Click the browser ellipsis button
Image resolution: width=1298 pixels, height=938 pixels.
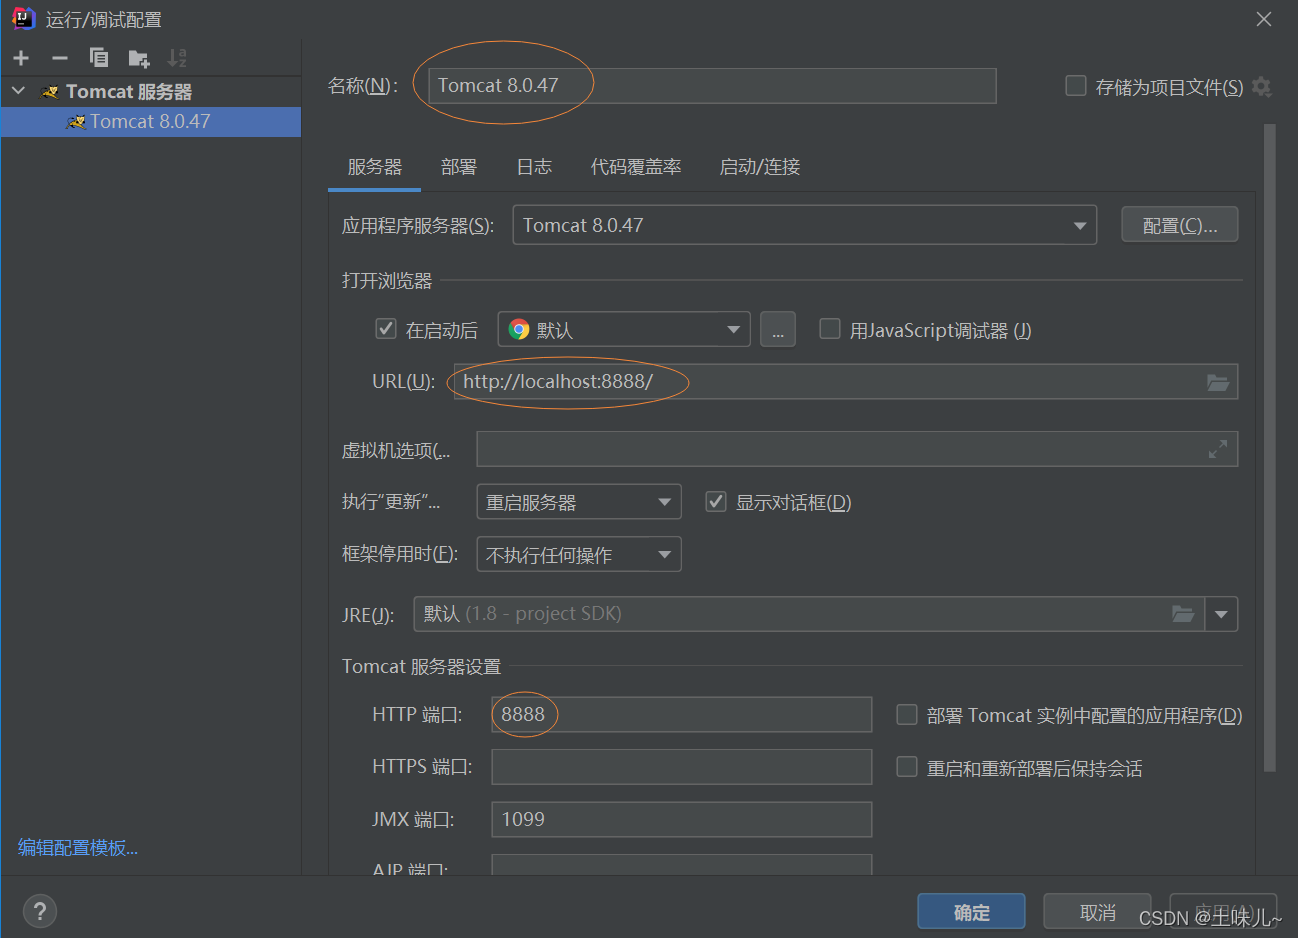778,329
